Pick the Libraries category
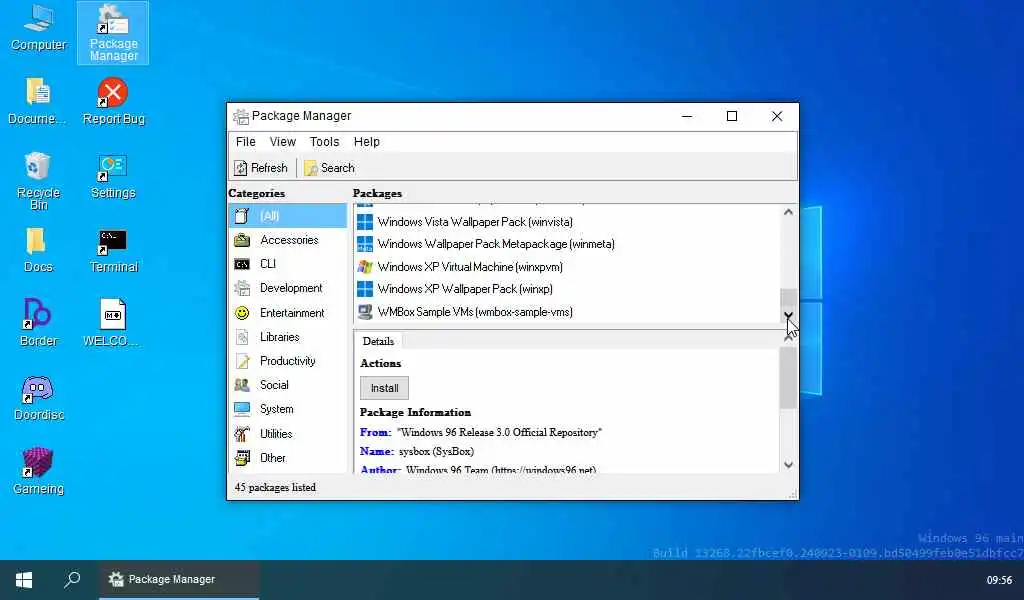 pyautogui.click(x=287, y=337)
